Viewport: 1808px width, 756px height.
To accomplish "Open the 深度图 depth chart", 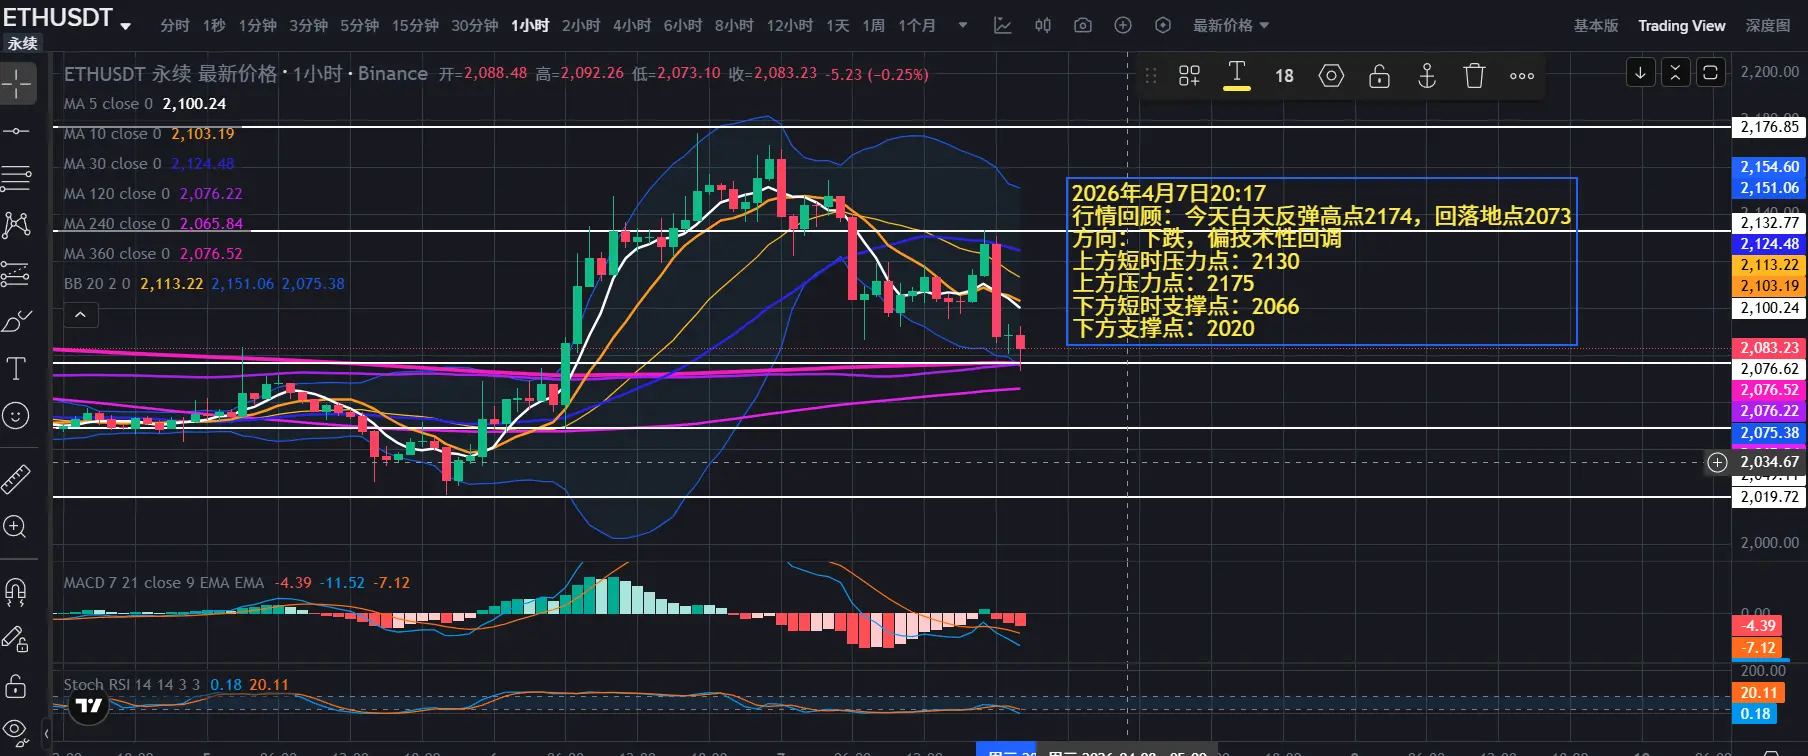I will pos(1768,25).
